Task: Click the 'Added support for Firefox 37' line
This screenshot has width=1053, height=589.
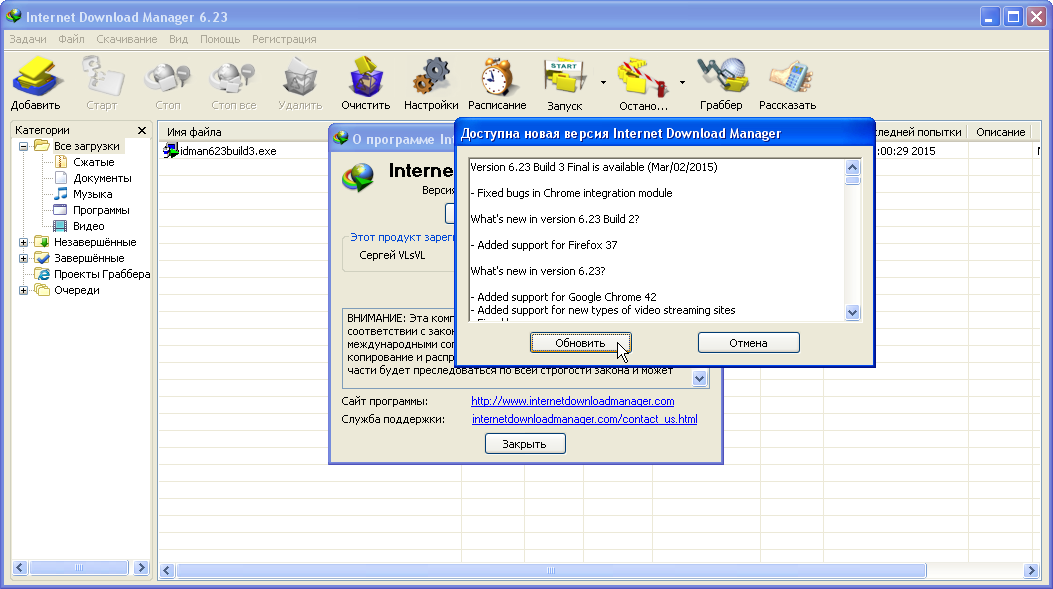Action: (544, 245)
